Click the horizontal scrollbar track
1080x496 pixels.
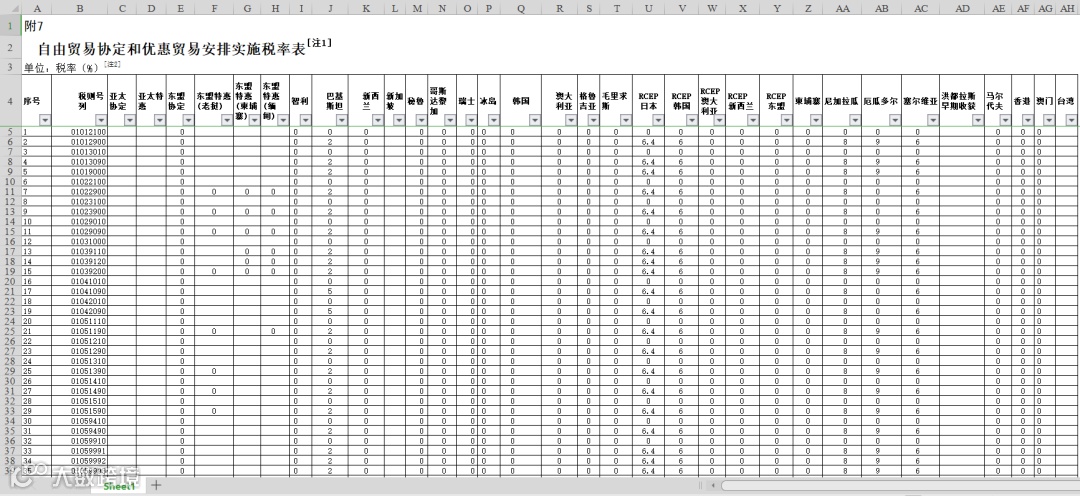pos(899,485)
